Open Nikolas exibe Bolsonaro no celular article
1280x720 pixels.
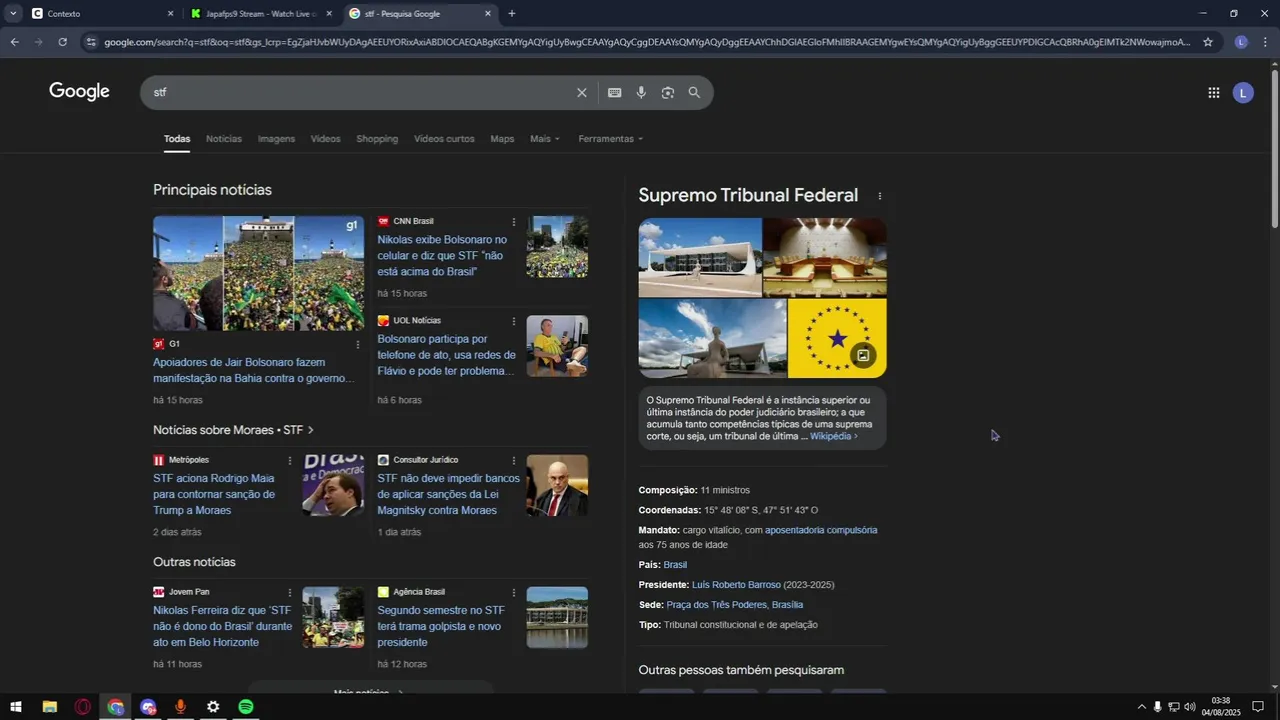tap(442, 256)
